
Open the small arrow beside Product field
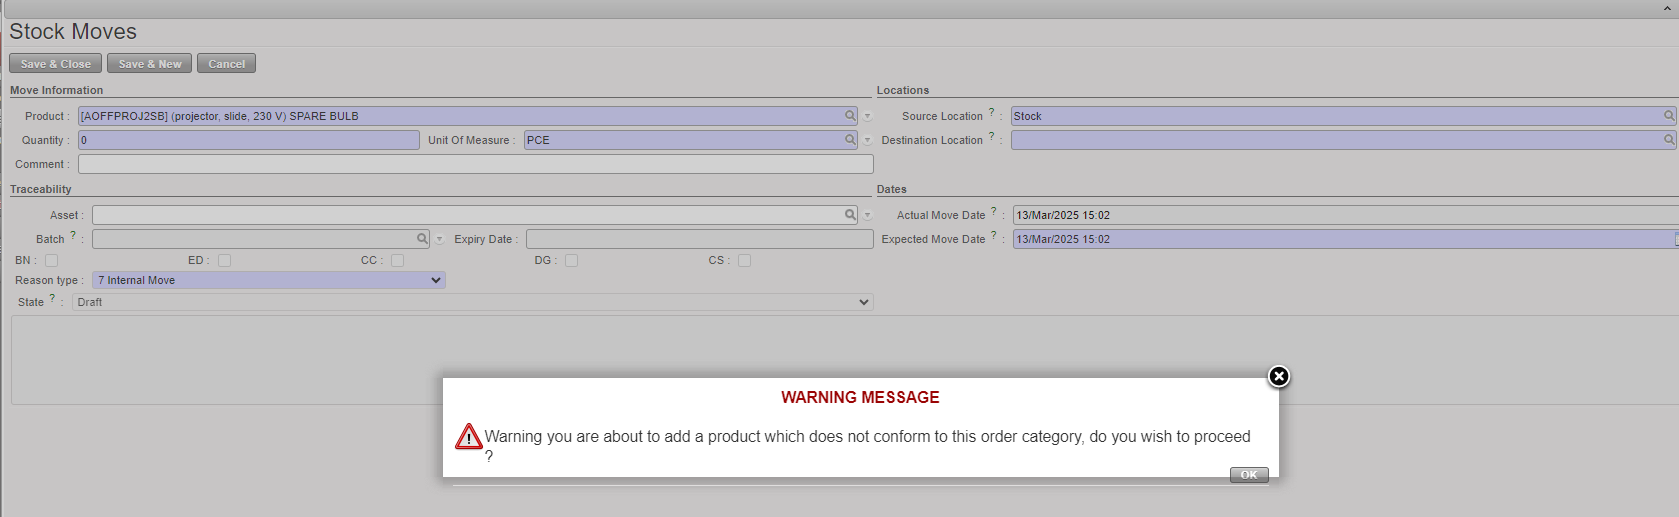tap(868, 117)
